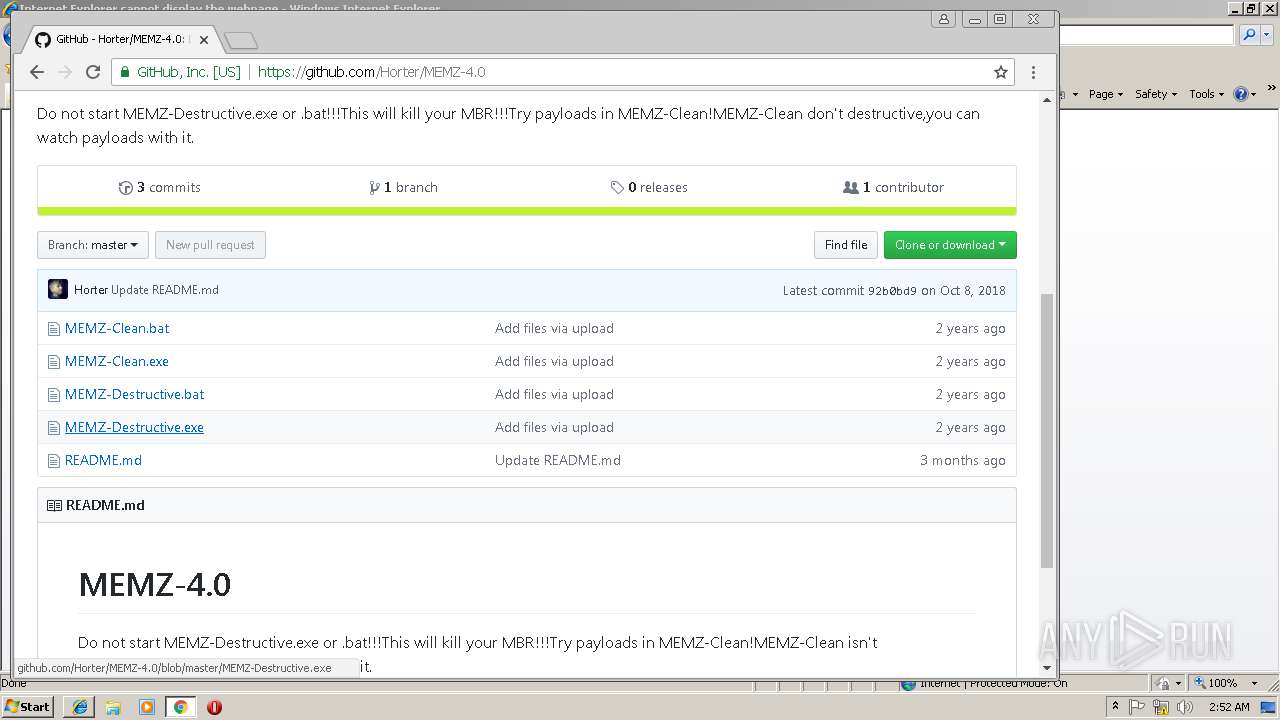Click the scrollbar up arrow in Chrome

click(x=1047, y=99)
